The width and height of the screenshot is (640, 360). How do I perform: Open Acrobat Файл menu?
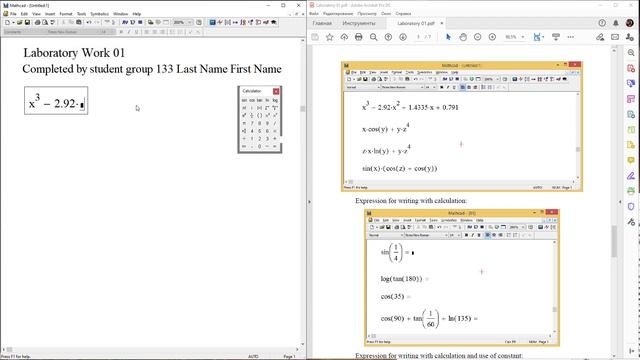(313, 13)
